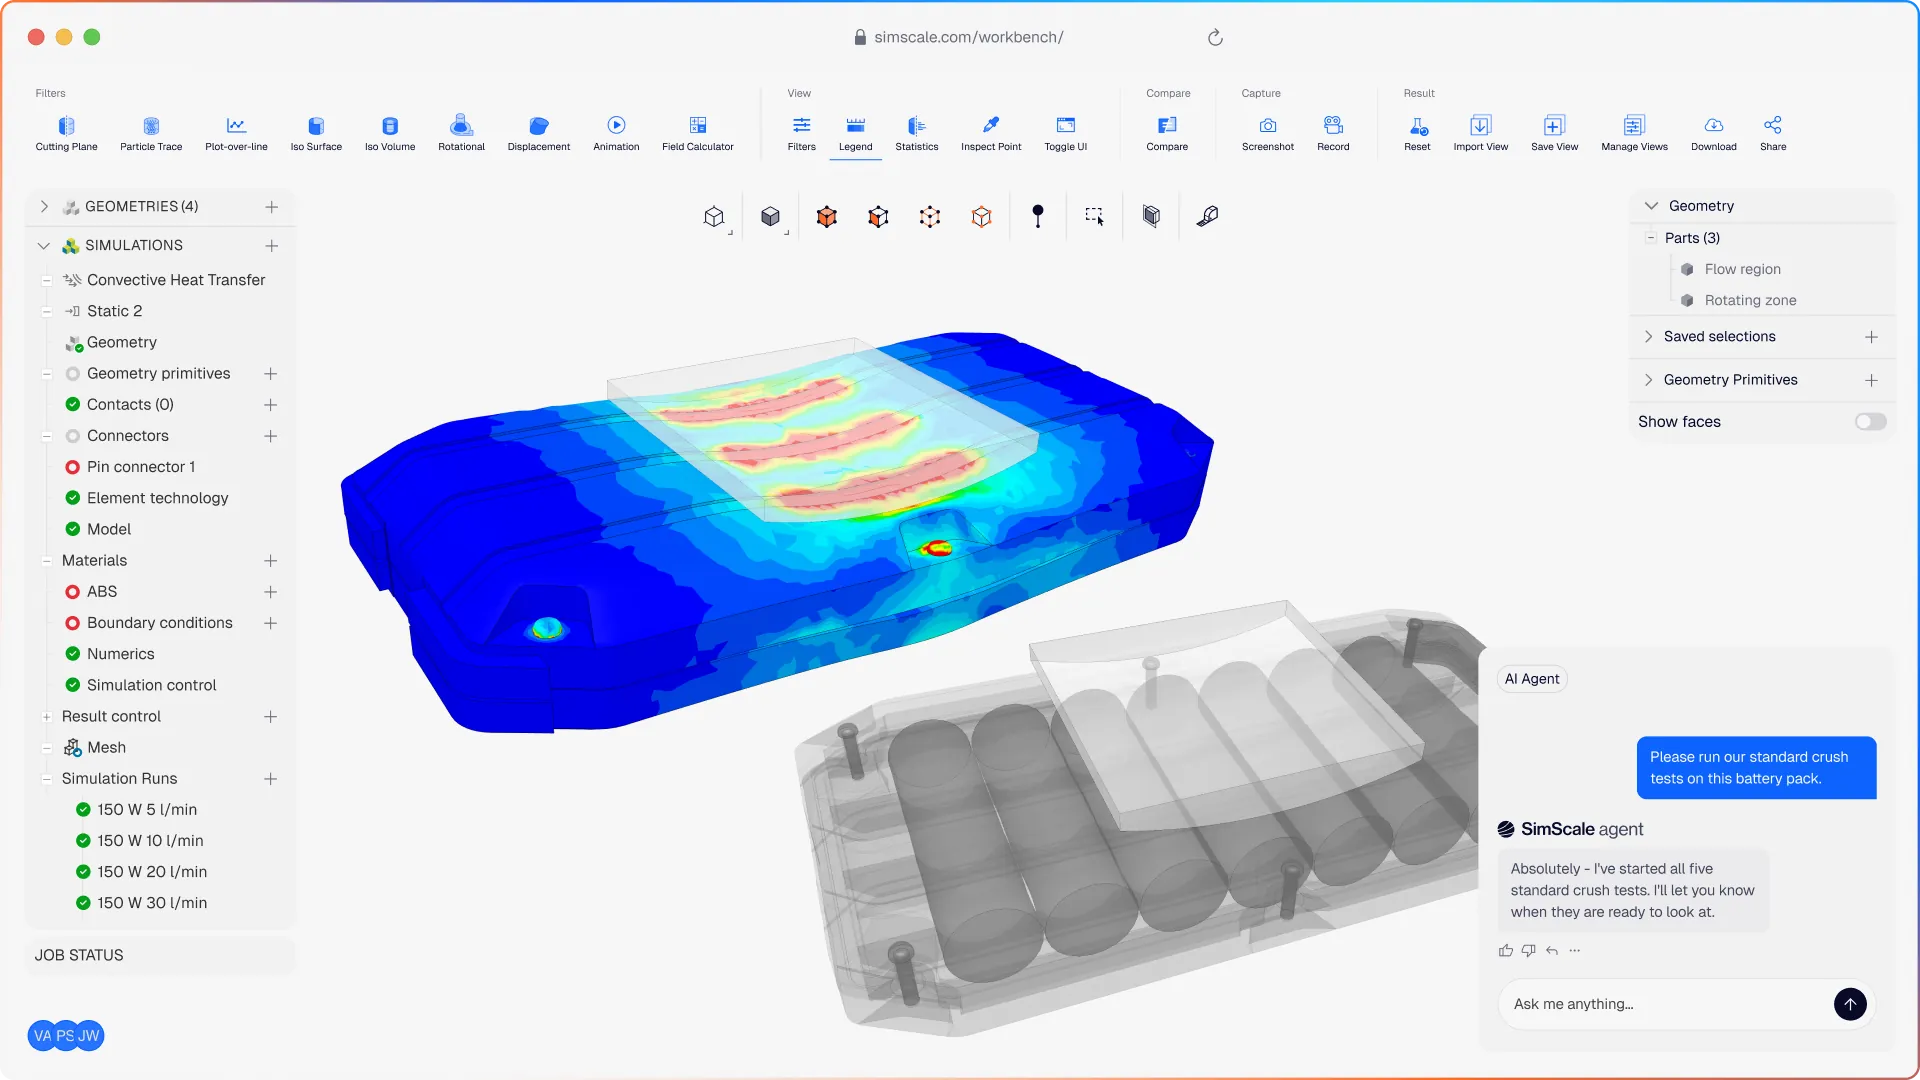The height and width of the screenshot is (1080, 1920).
Task: Open the Field Calculator
Action: pyautogui.click(x=698, y=133)
